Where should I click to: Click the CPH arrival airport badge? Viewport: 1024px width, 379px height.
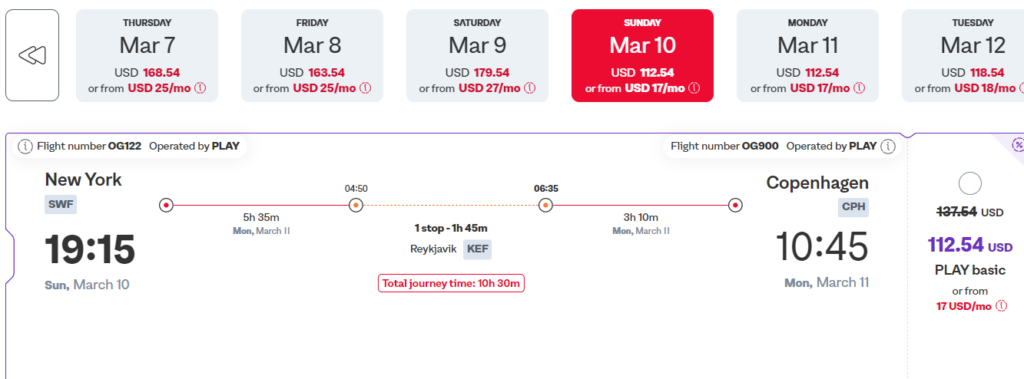(854, 207)
